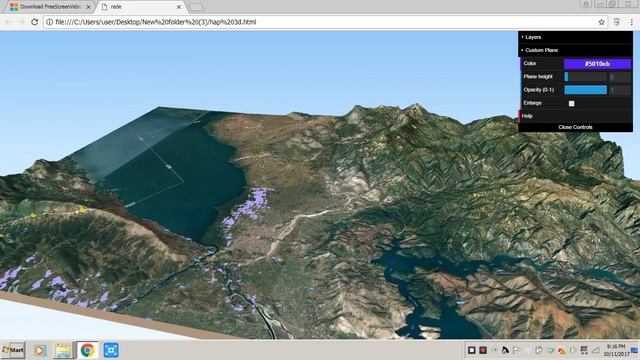Screen dimensions: 640x360
Task: Open file explorer from taskbar
Action: (63, 350)
